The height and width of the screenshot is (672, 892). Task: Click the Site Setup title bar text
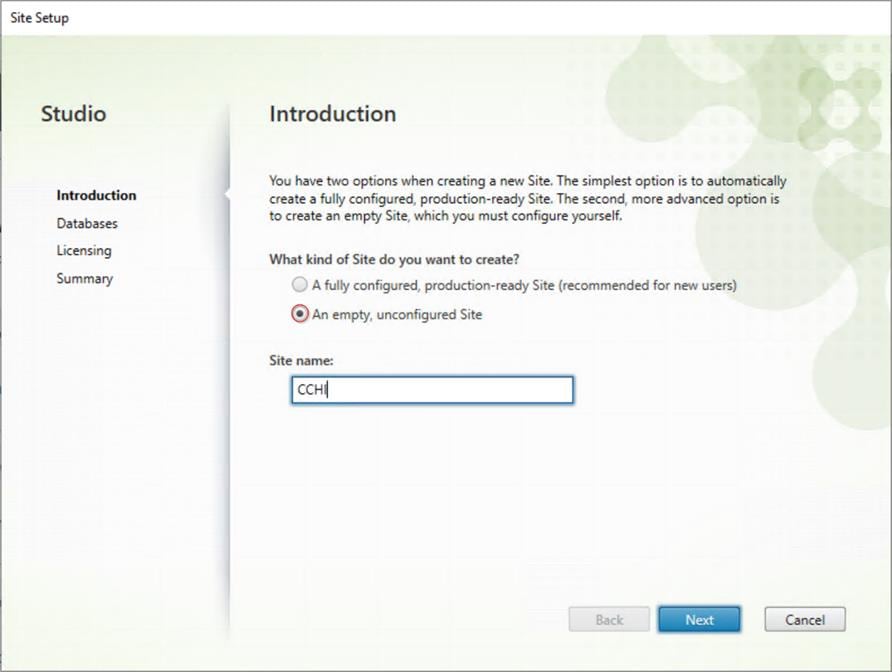click(x=40, y=17)
